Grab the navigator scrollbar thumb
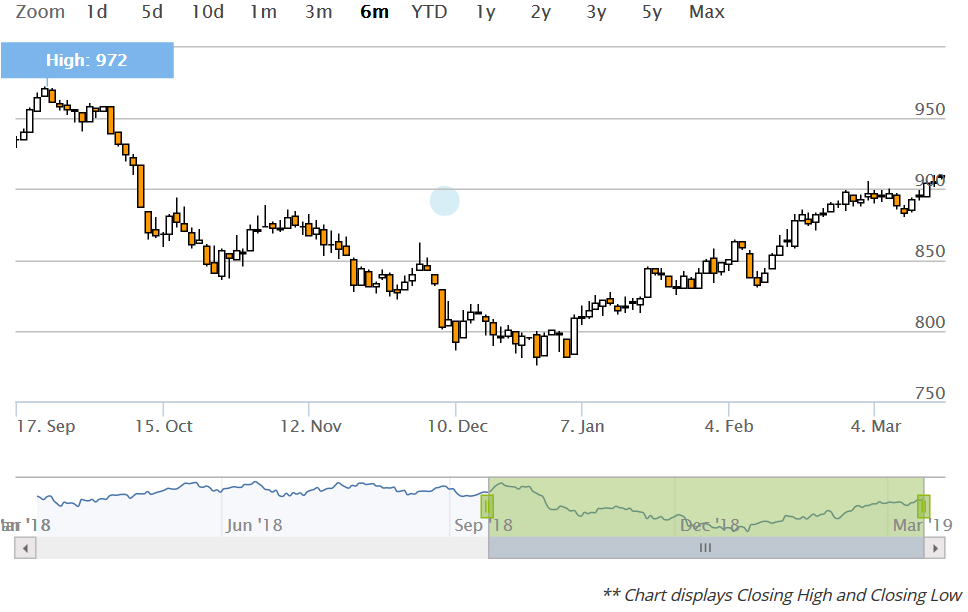 pos(706,548)
